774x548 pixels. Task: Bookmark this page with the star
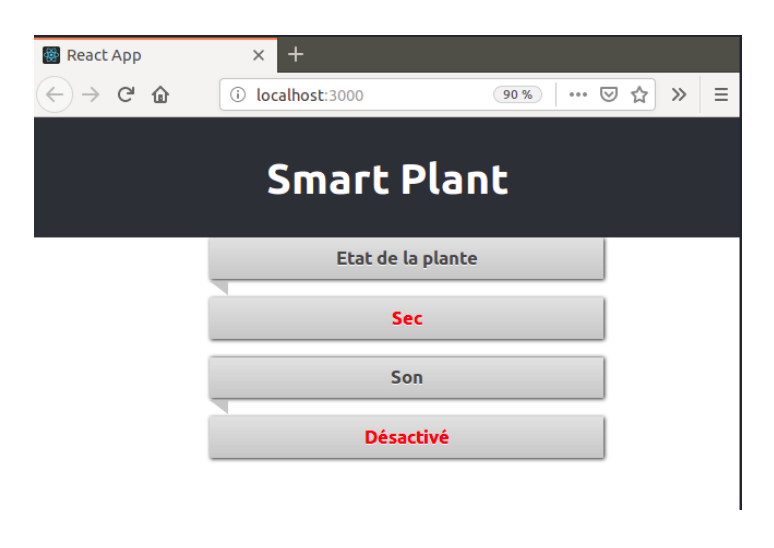click(x=639, y=95)
